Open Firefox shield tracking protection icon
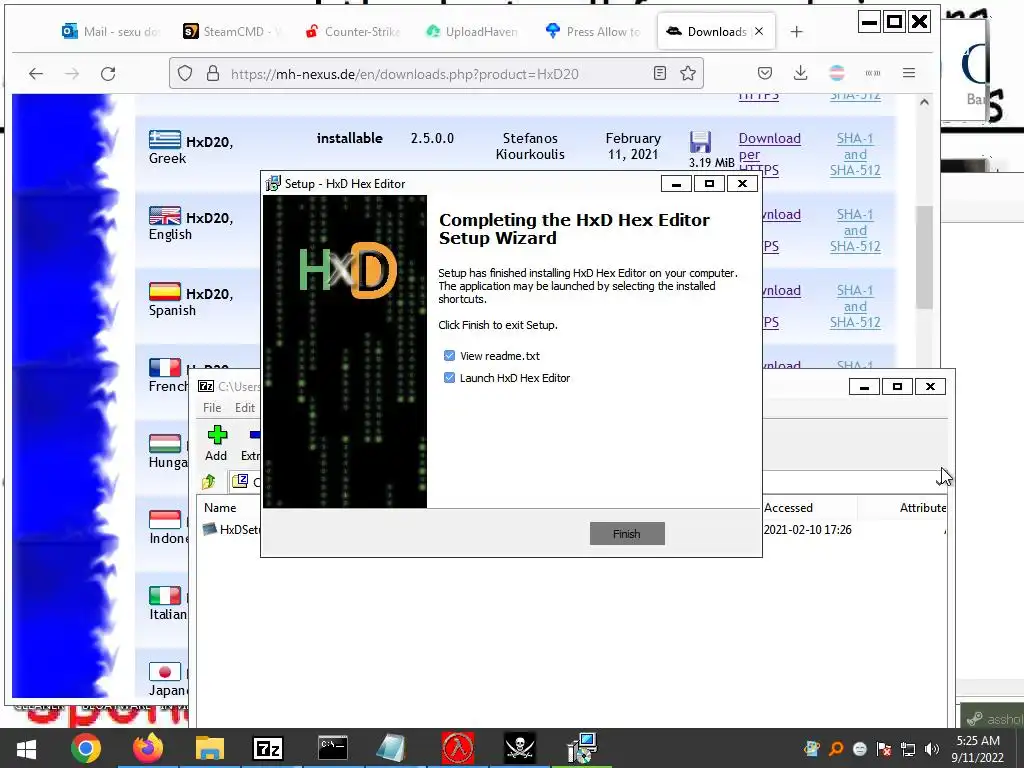The image size is (1024, 768). (x=185, y=74)
